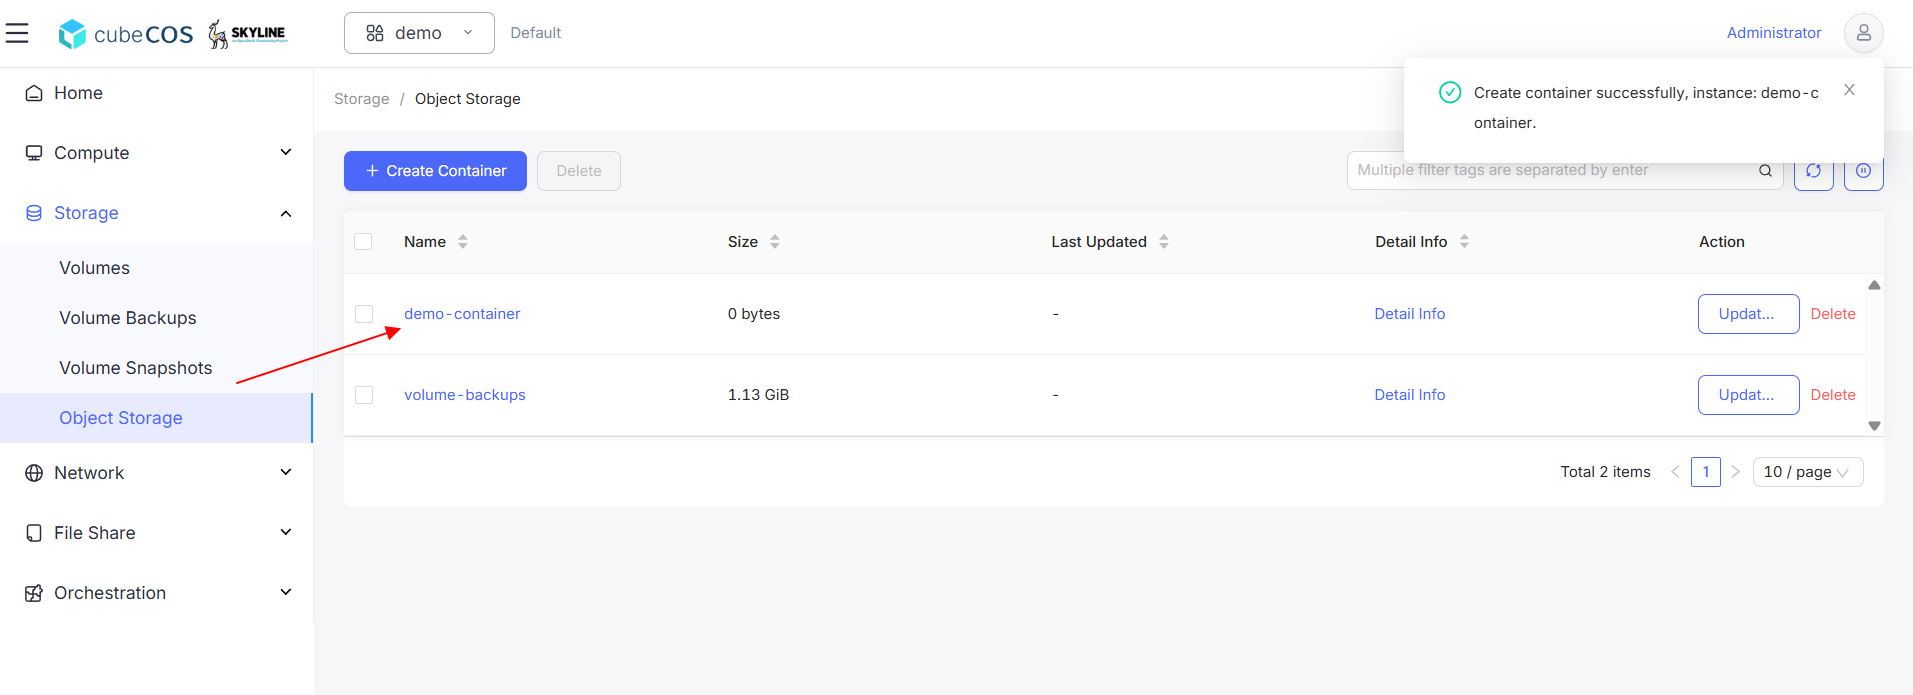Click the pause auto-refresh icon

[x=1863, y=172]
